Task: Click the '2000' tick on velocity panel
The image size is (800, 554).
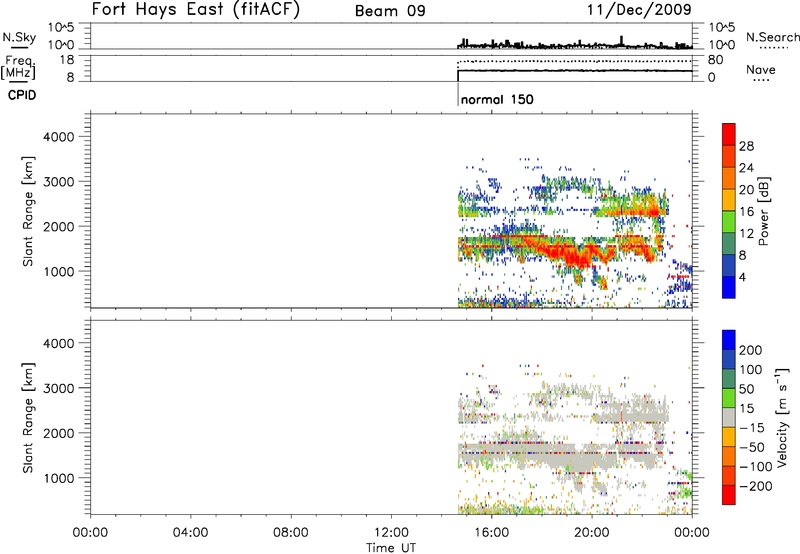Action: 59,433
